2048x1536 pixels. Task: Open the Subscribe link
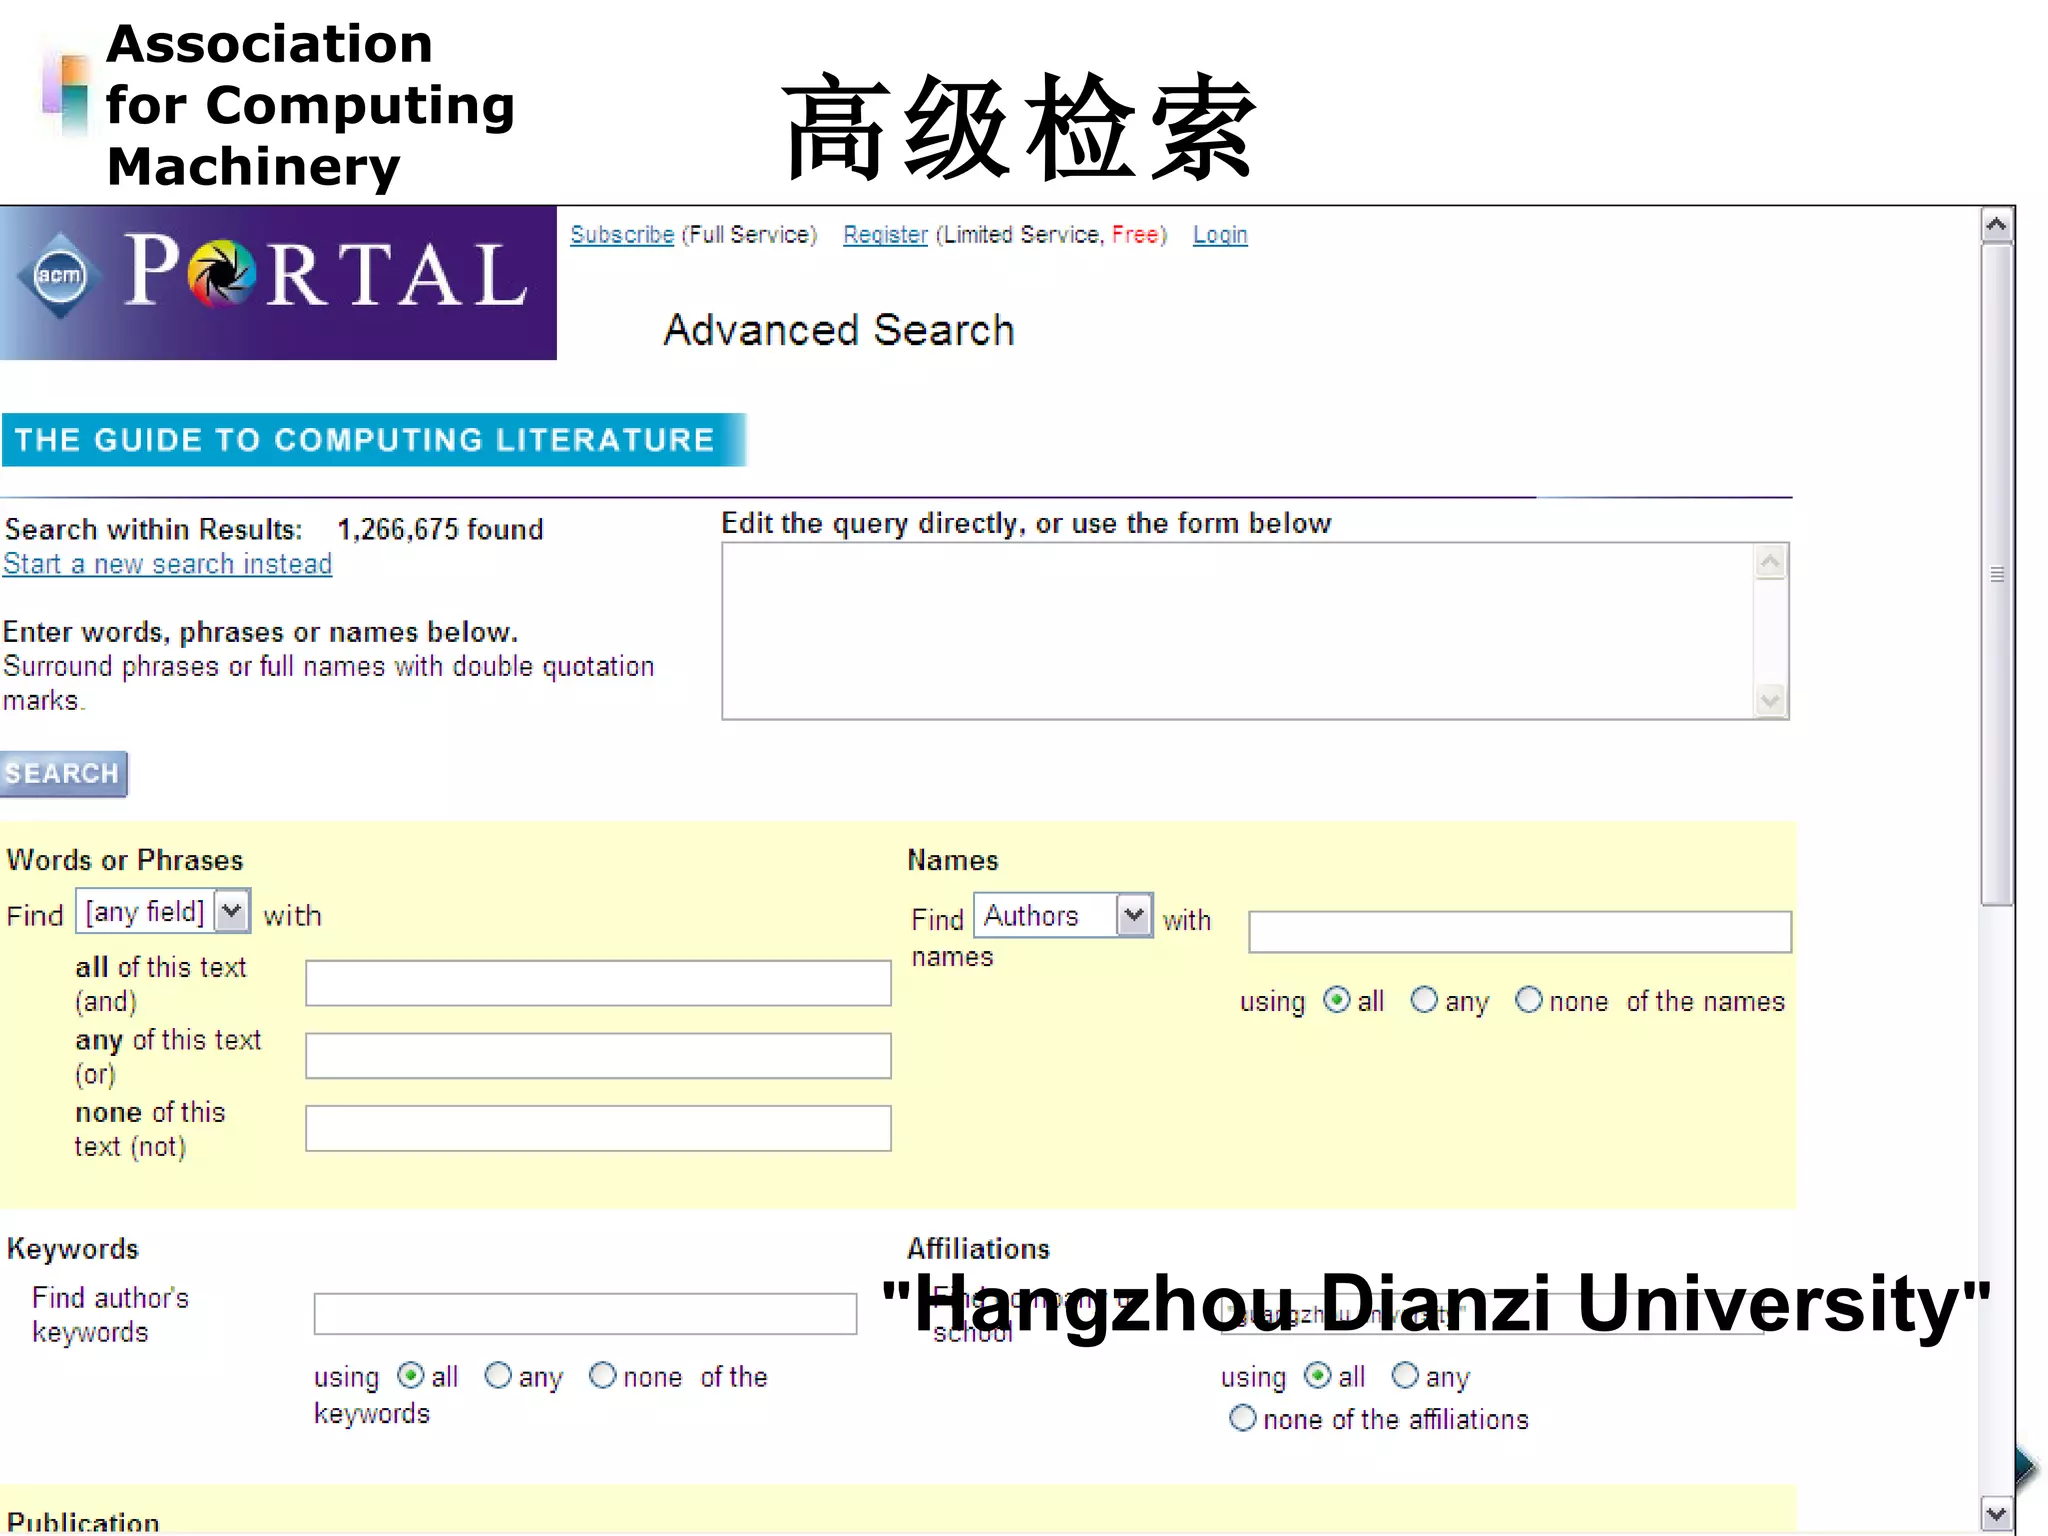coord(622,235)
